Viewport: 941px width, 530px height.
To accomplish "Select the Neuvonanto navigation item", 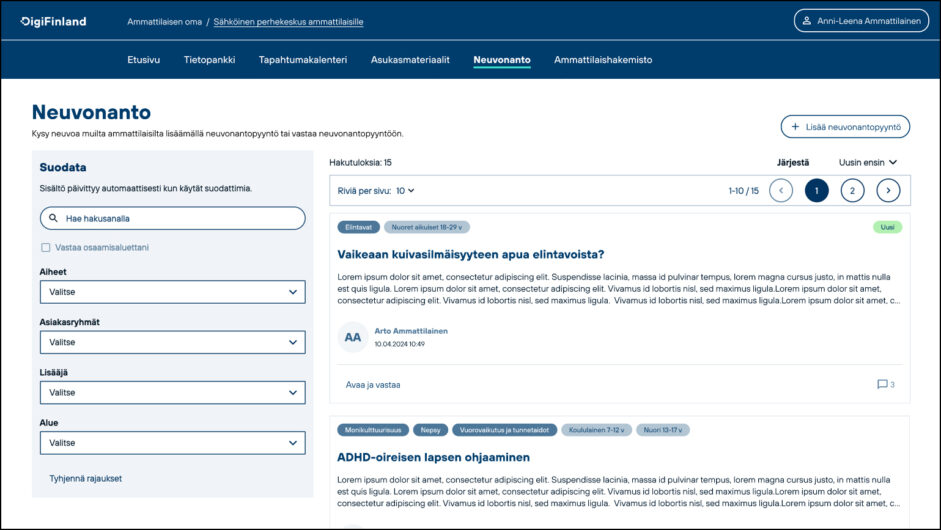I will pos(502,60).
